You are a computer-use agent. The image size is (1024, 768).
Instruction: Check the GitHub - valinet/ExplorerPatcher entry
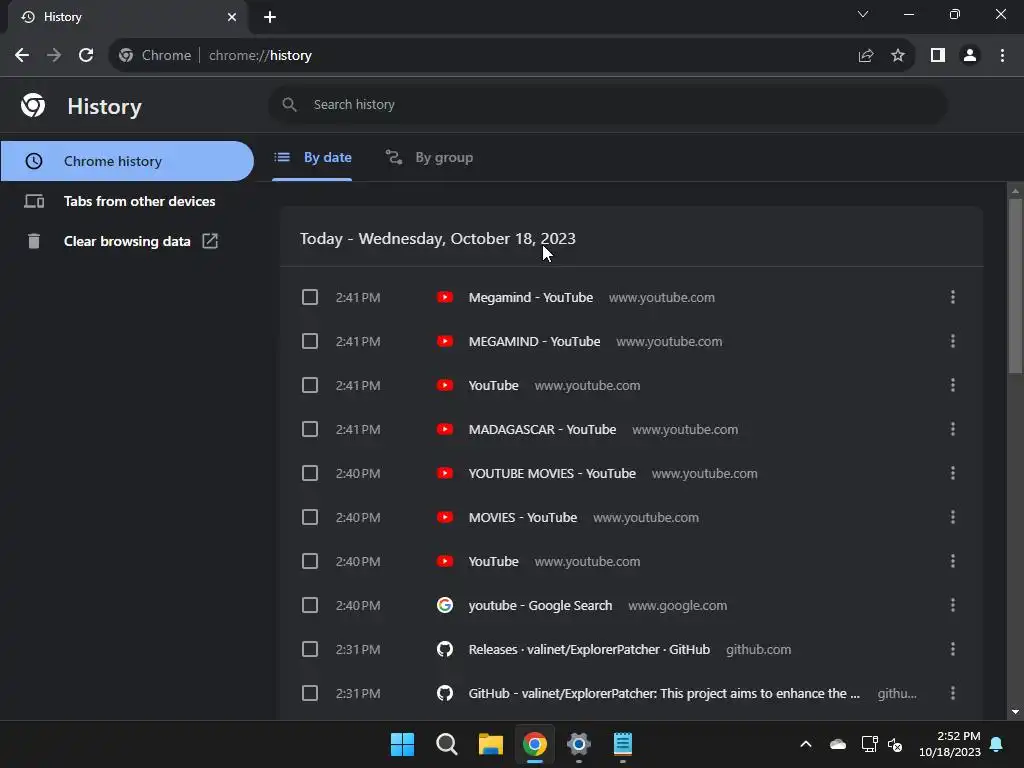click(310, 693)
